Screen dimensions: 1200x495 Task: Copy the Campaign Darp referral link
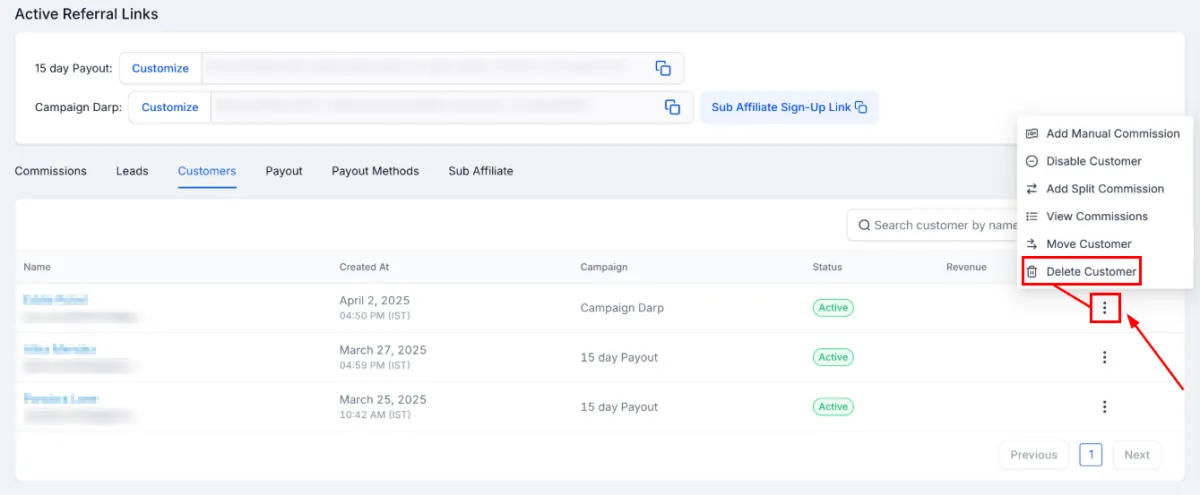[x=672, y=107]
